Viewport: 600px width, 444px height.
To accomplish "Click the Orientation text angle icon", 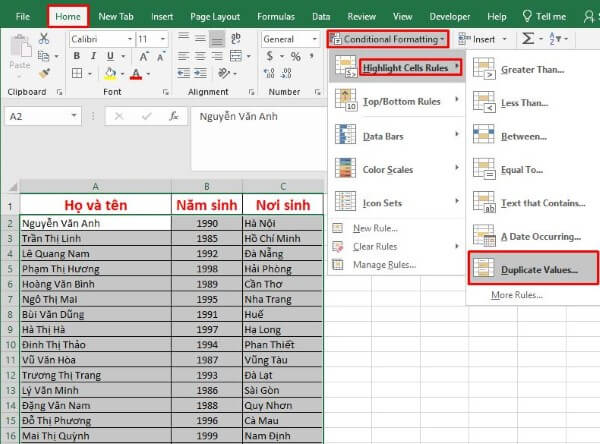I will [x=224, y=73].
